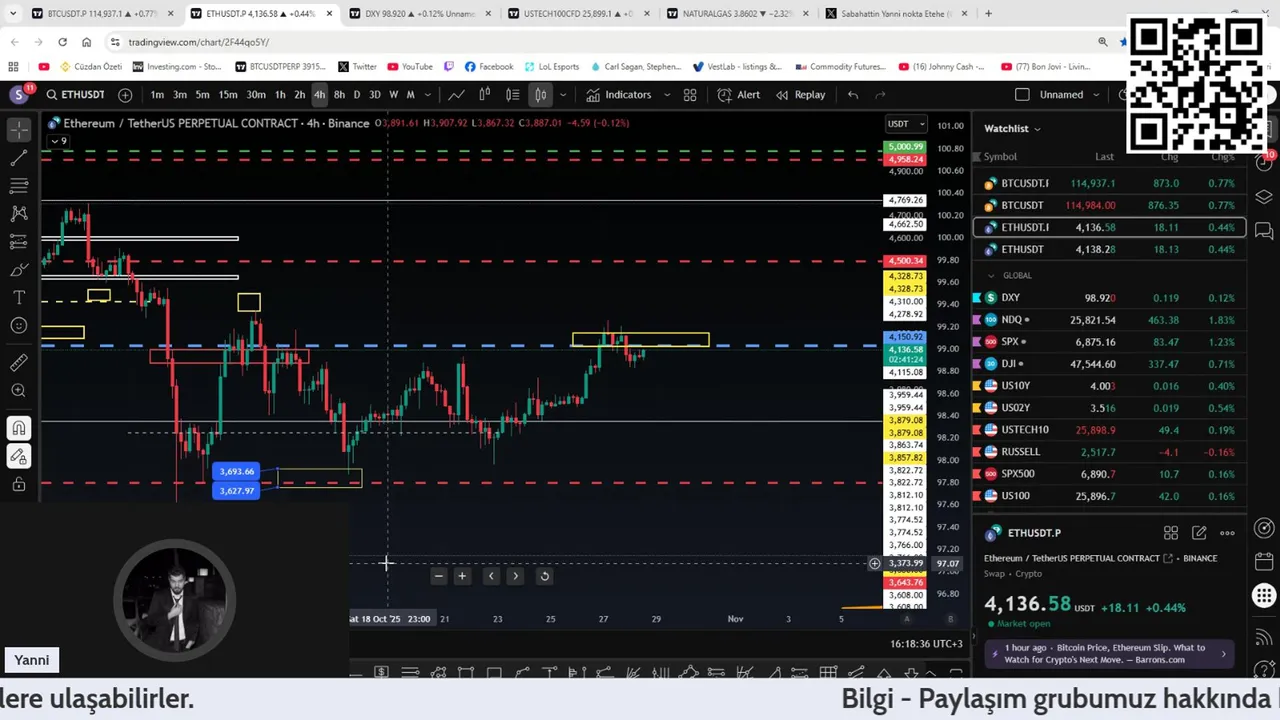Open the Indicators dialog
1280x720 pixels.
pos(619,95)
